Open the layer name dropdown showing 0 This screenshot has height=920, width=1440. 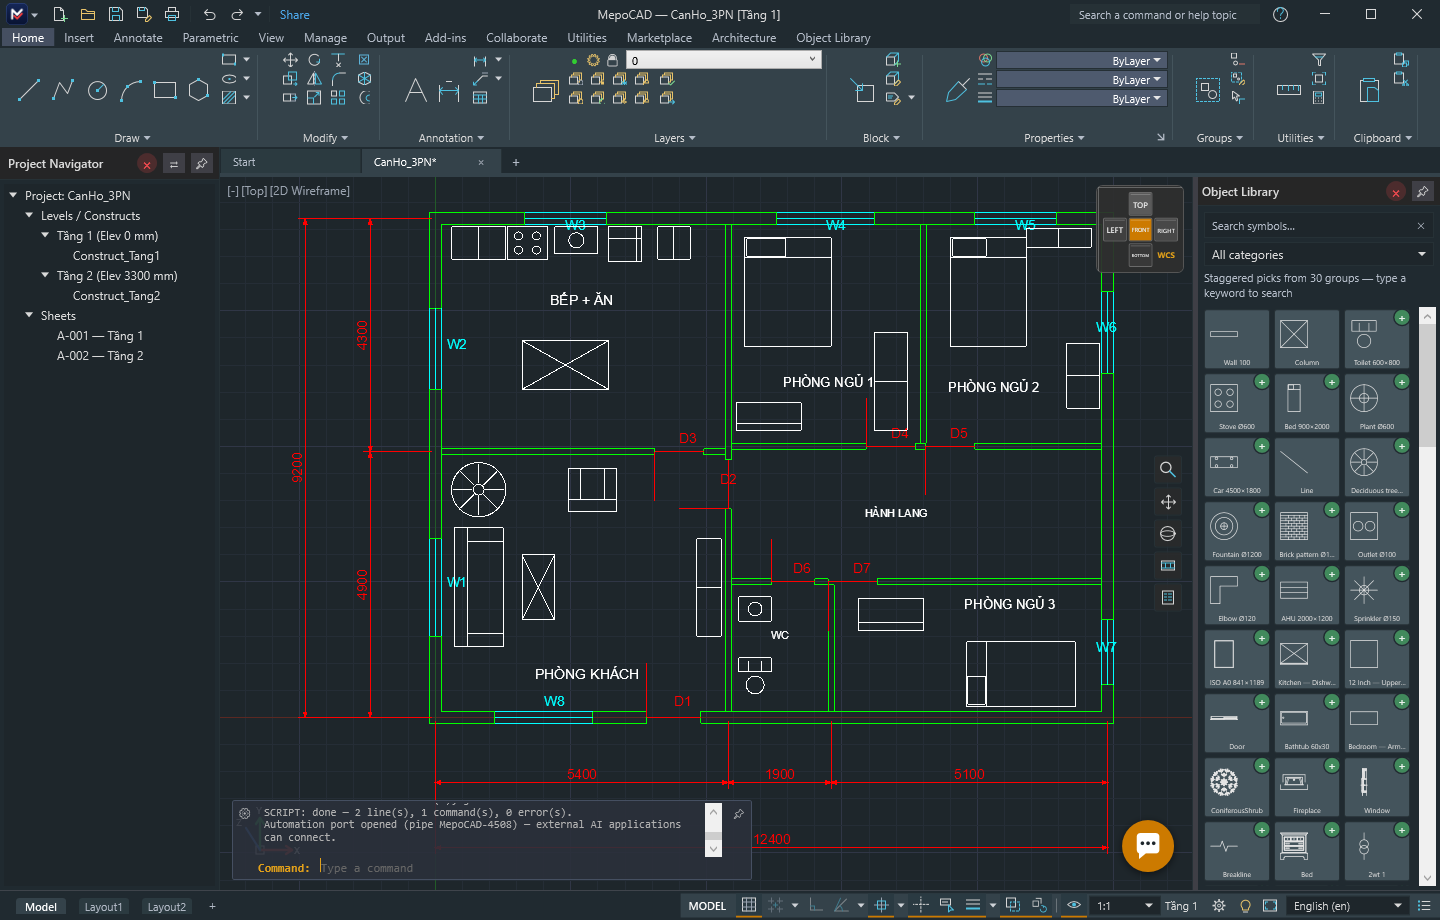pos(725,60)
